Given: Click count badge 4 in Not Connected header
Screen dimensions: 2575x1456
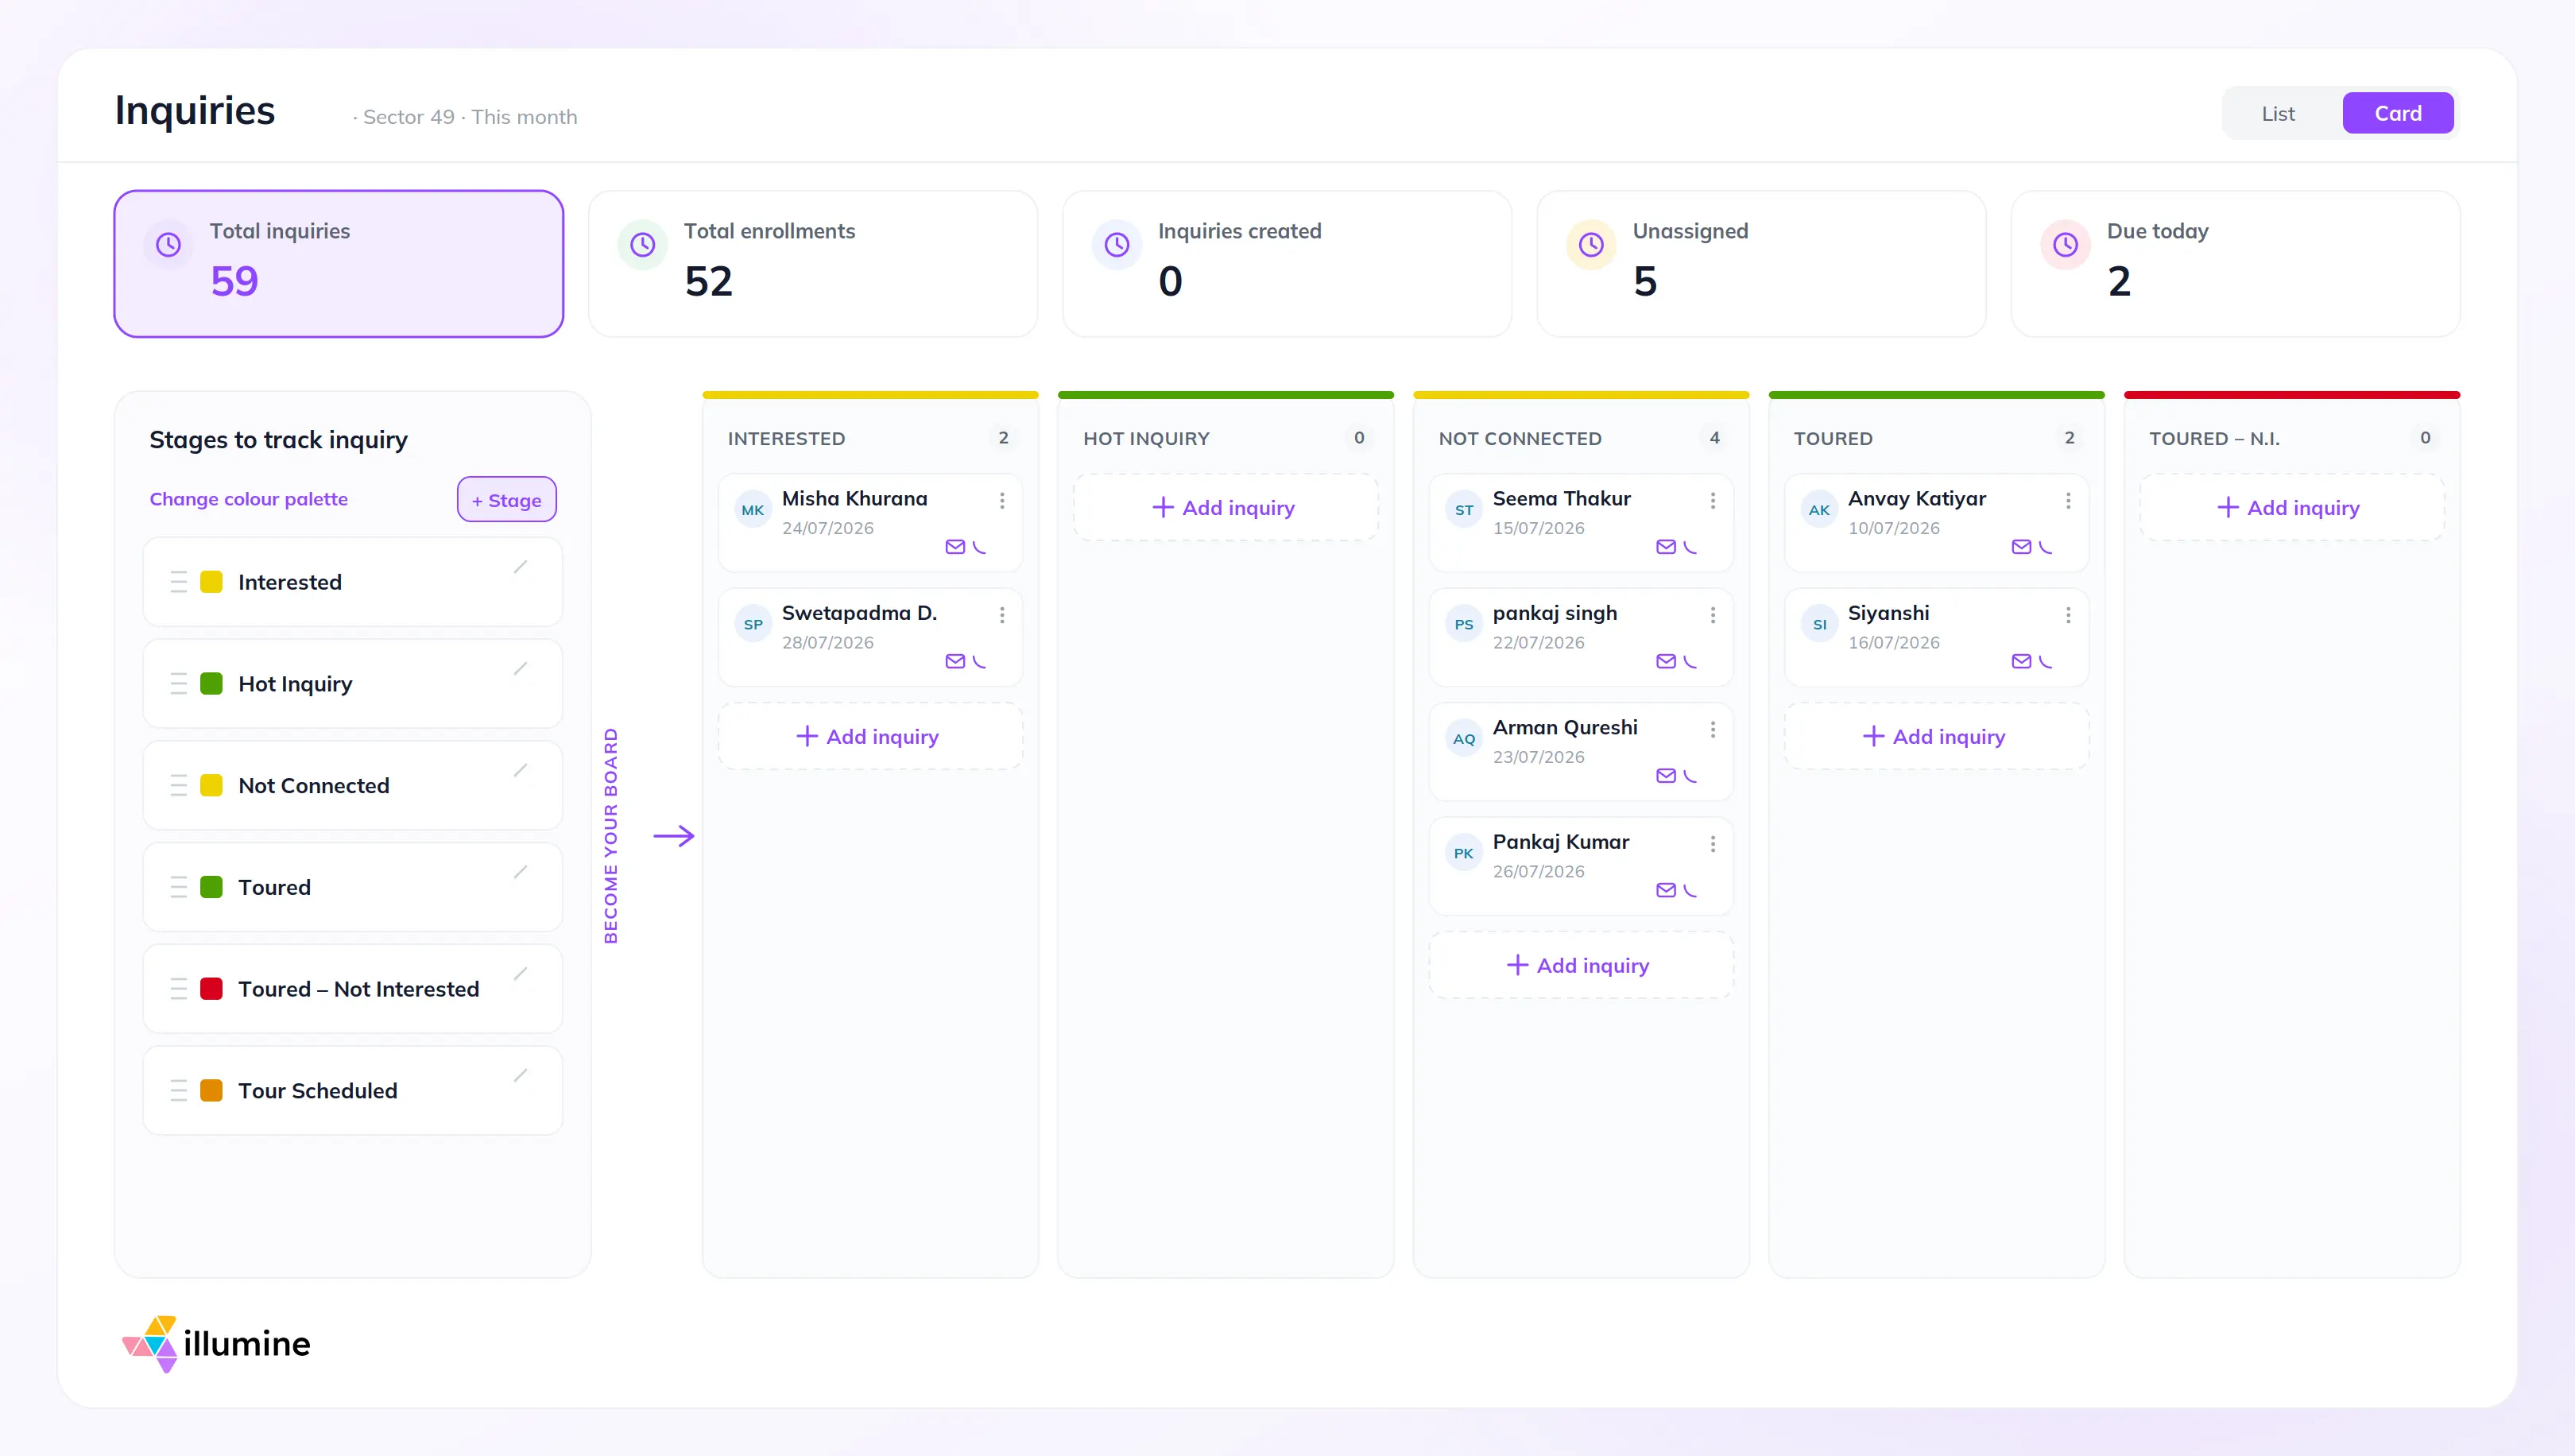Looking at the screenshot, I should pos(1714,438).
